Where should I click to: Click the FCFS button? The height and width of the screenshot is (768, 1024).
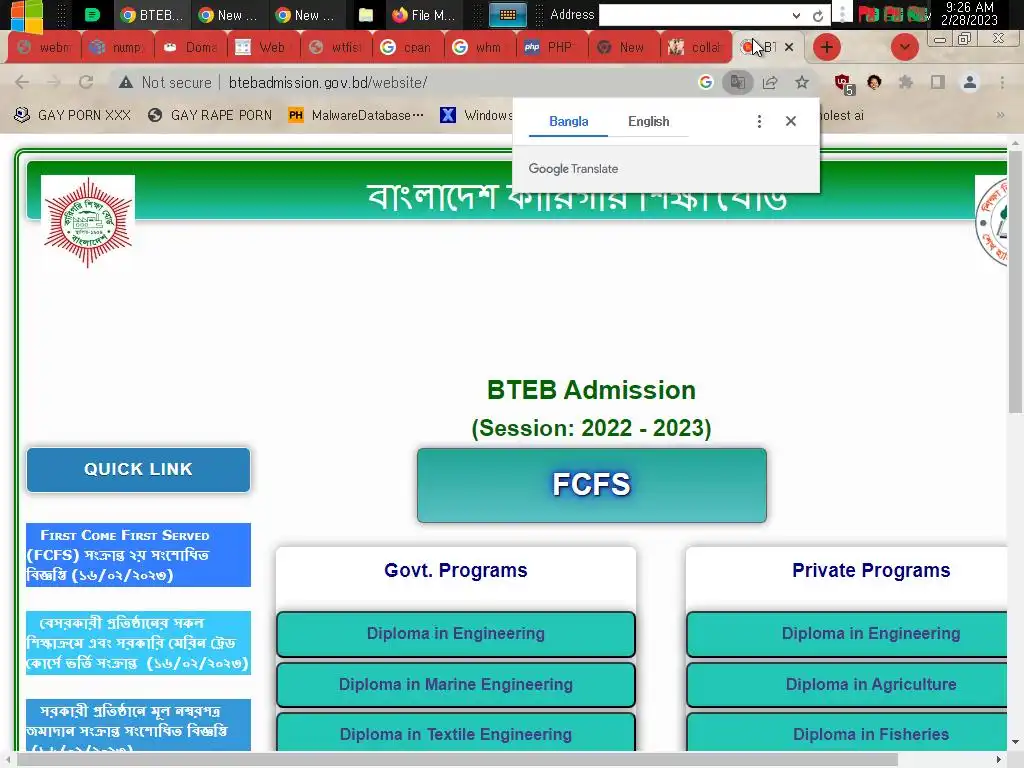click(592, 485)
